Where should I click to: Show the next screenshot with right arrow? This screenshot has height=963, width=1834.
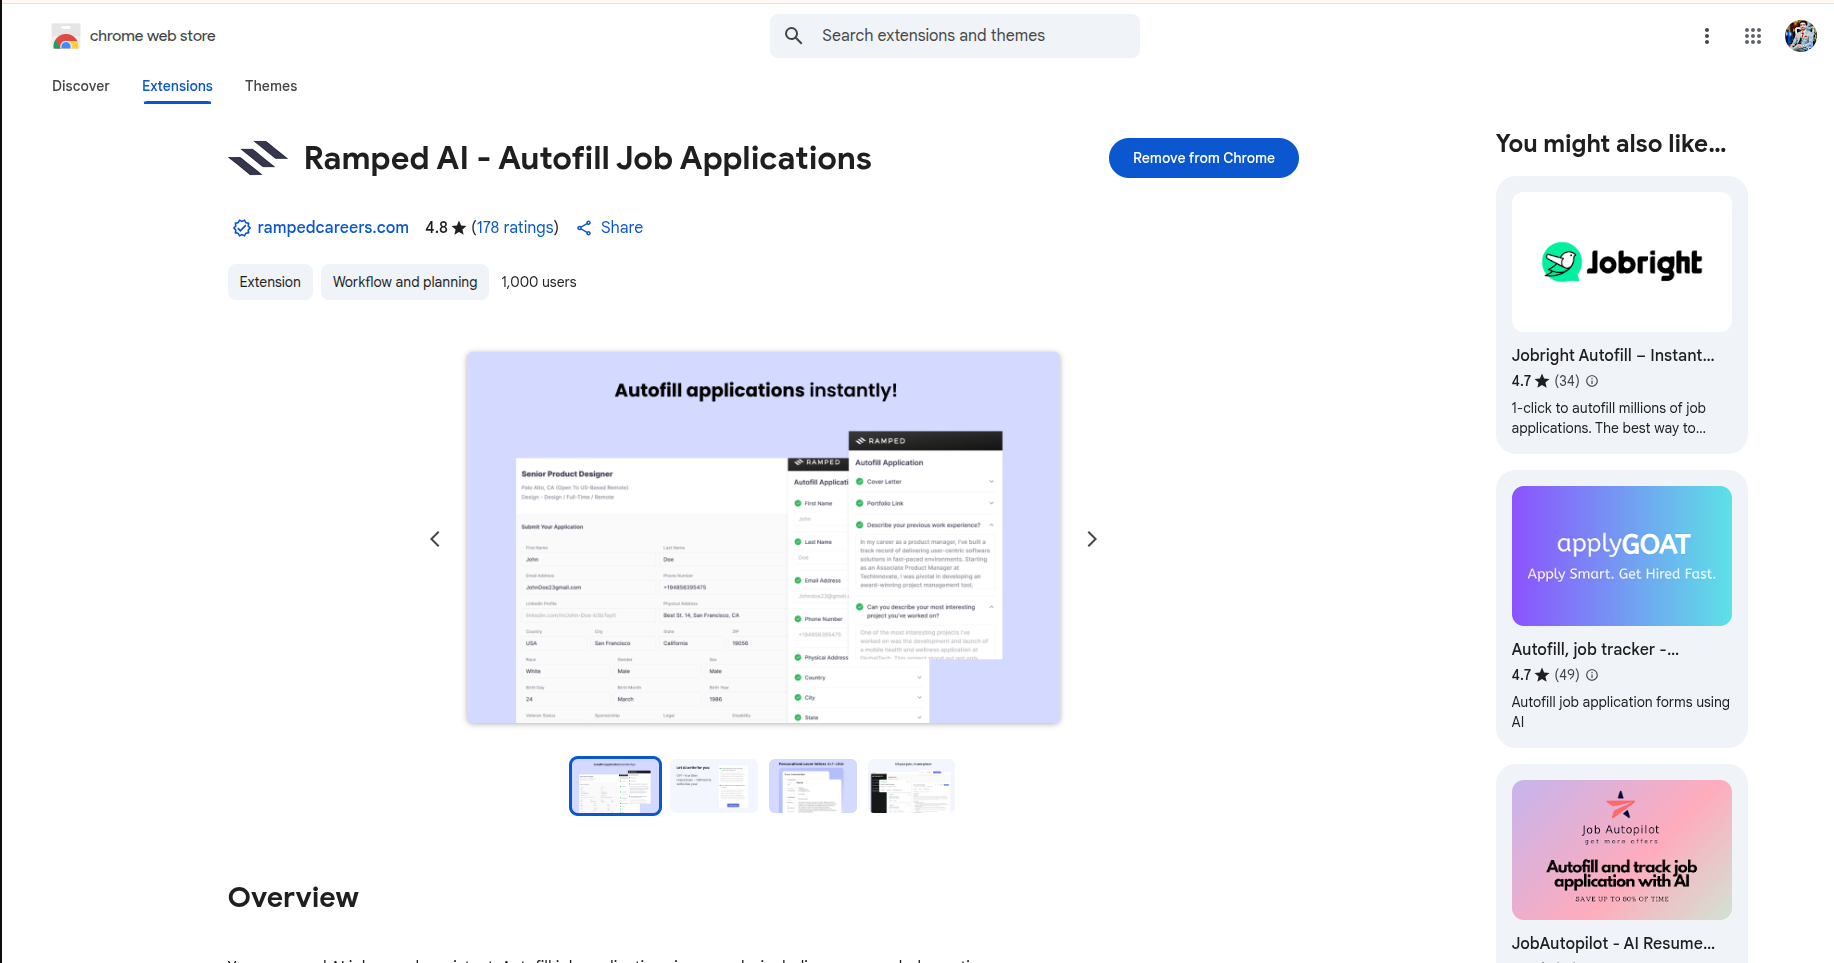(x=1091, y=539)
